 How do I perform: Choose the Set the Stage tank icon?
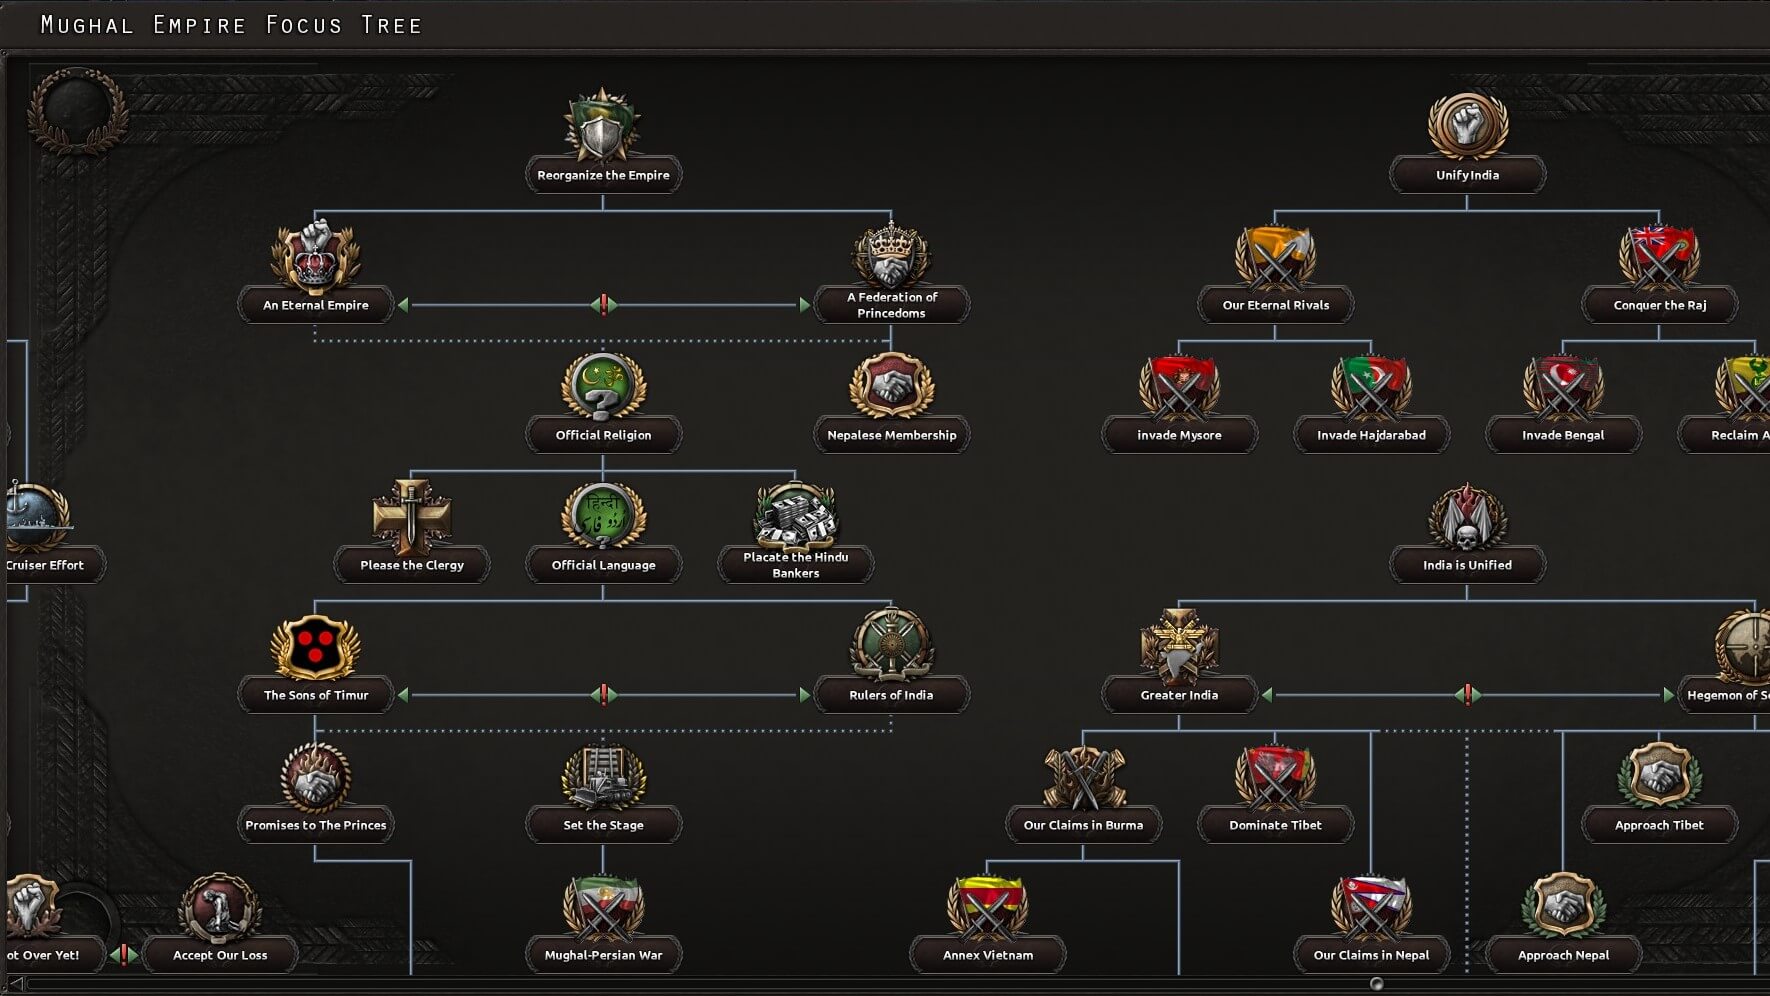click(603, 777)
